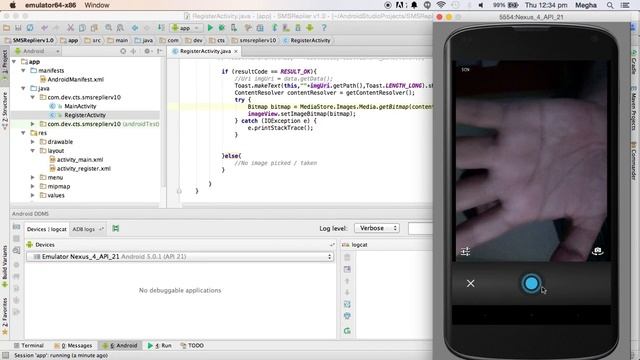Open activity_register.xml layout file
The image size is (640, 360).
tap(80, 169)
